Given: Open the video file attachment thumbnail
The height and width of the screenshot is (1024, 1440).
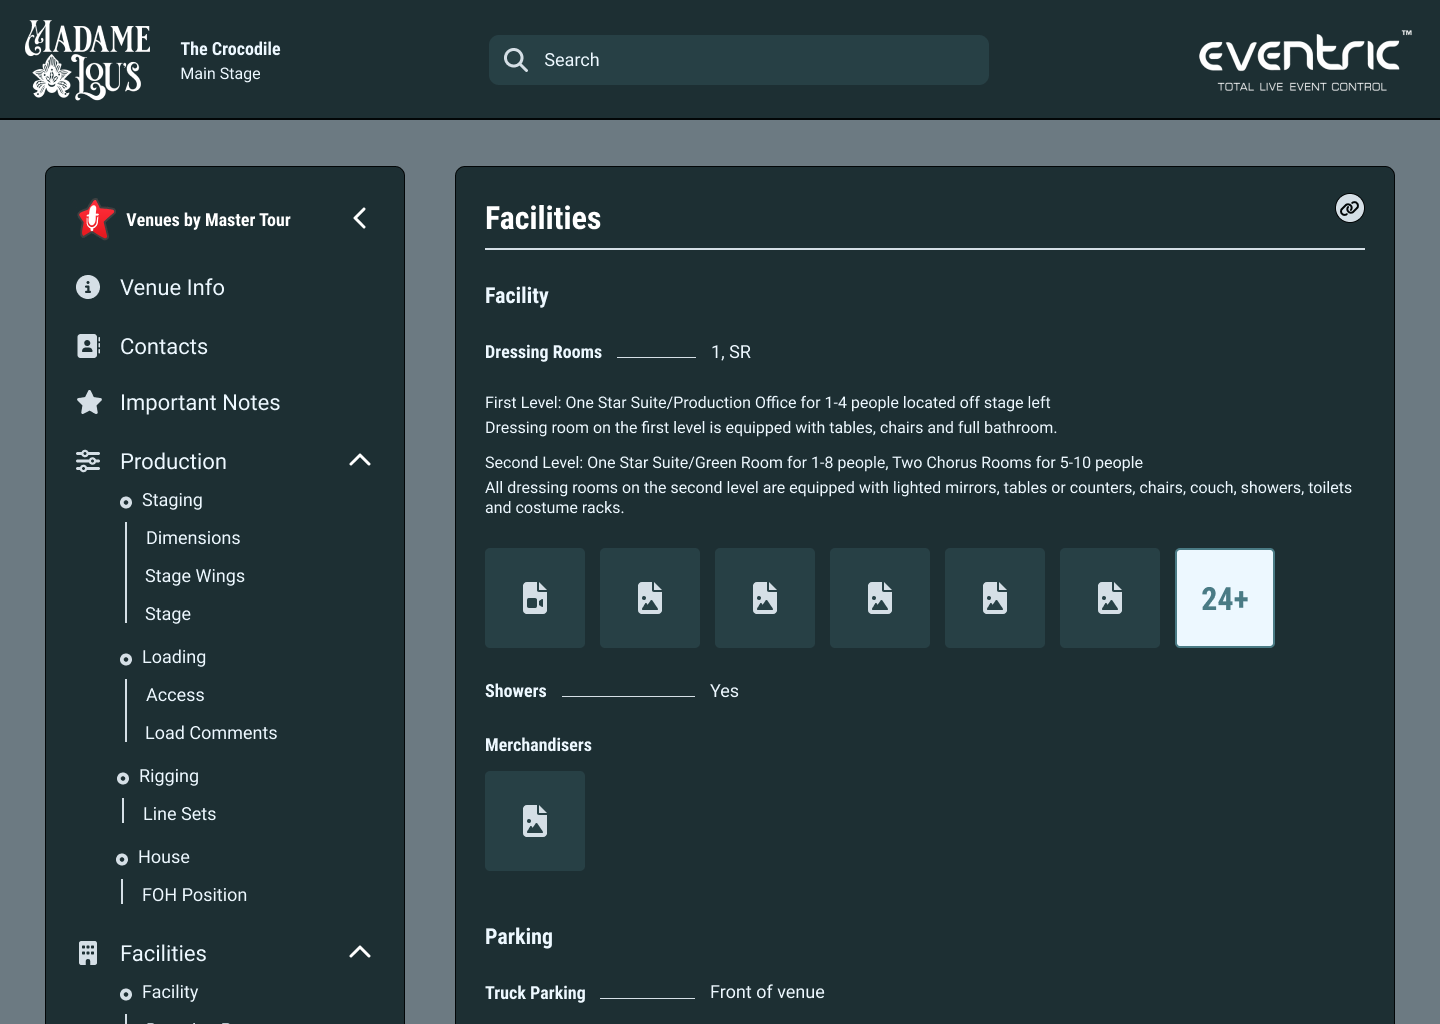Looking at the screenshot, I should (535, 598).
